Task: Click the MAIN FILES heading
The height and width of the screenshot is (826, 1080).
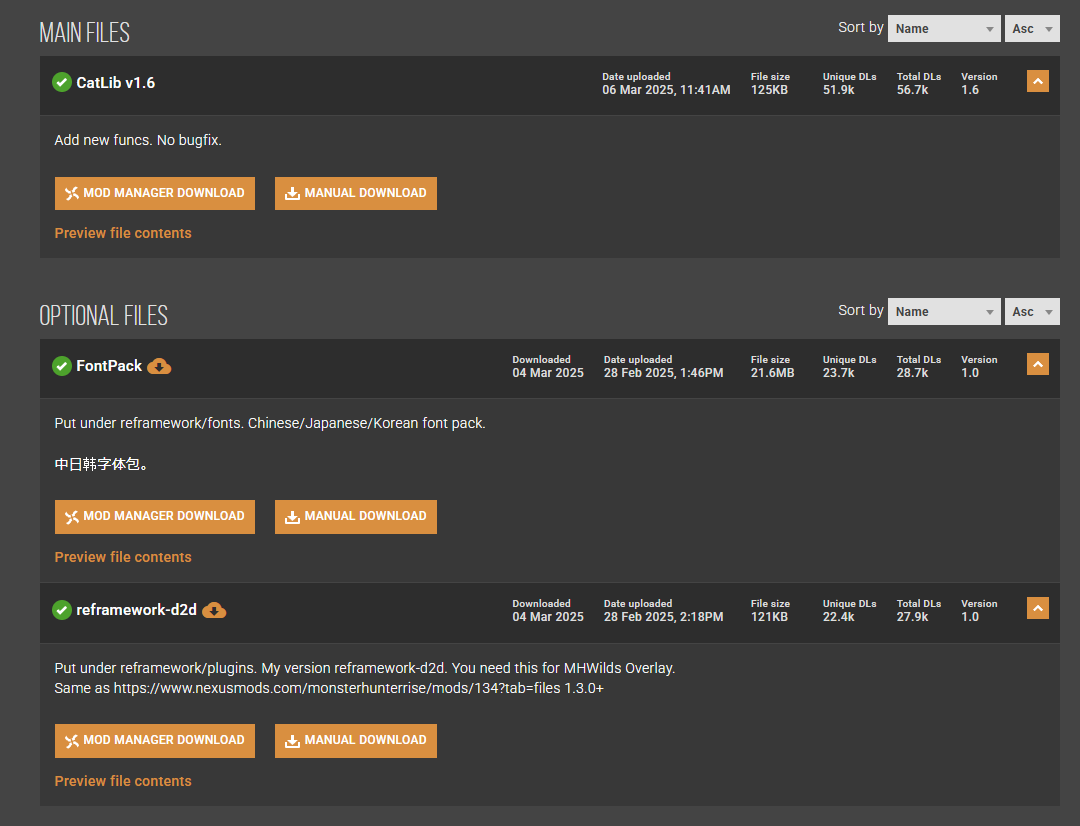Action: pyautogui.click(x=84, y=32)
